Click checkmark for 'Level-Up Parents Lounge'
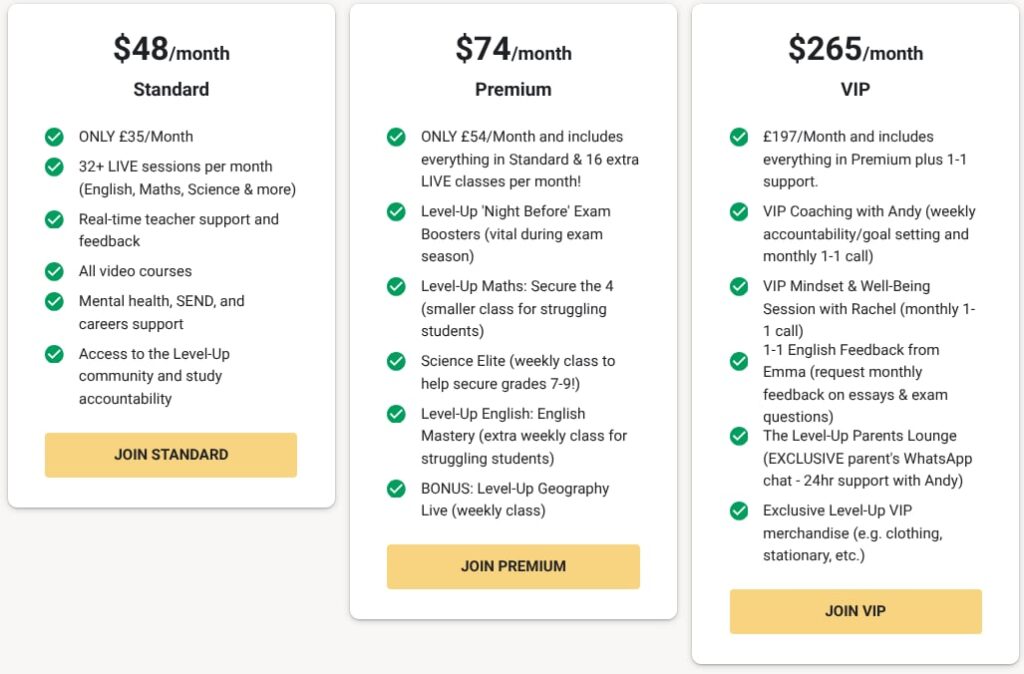Image resolution: width=1024 pixels, height=674 pixels. pos(739,436)
